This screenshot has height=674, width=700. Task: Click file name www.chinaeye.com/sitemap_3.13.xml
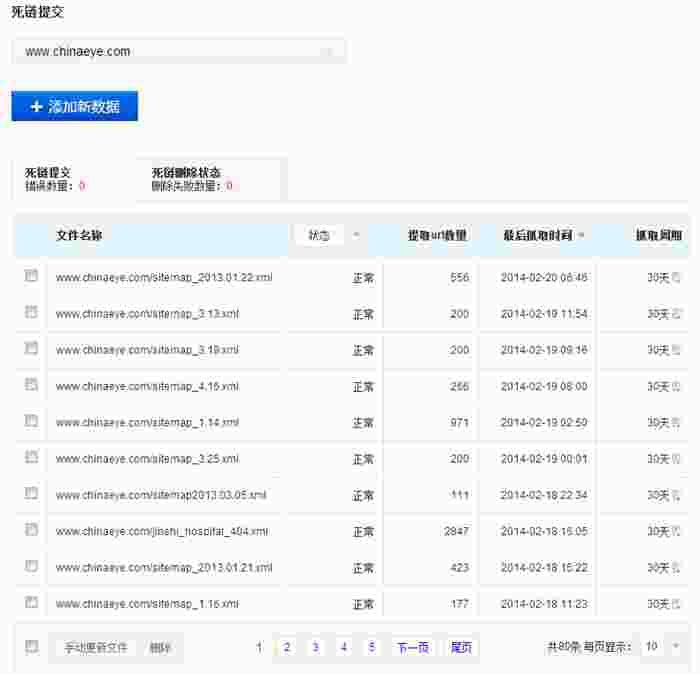click(147, 314)
